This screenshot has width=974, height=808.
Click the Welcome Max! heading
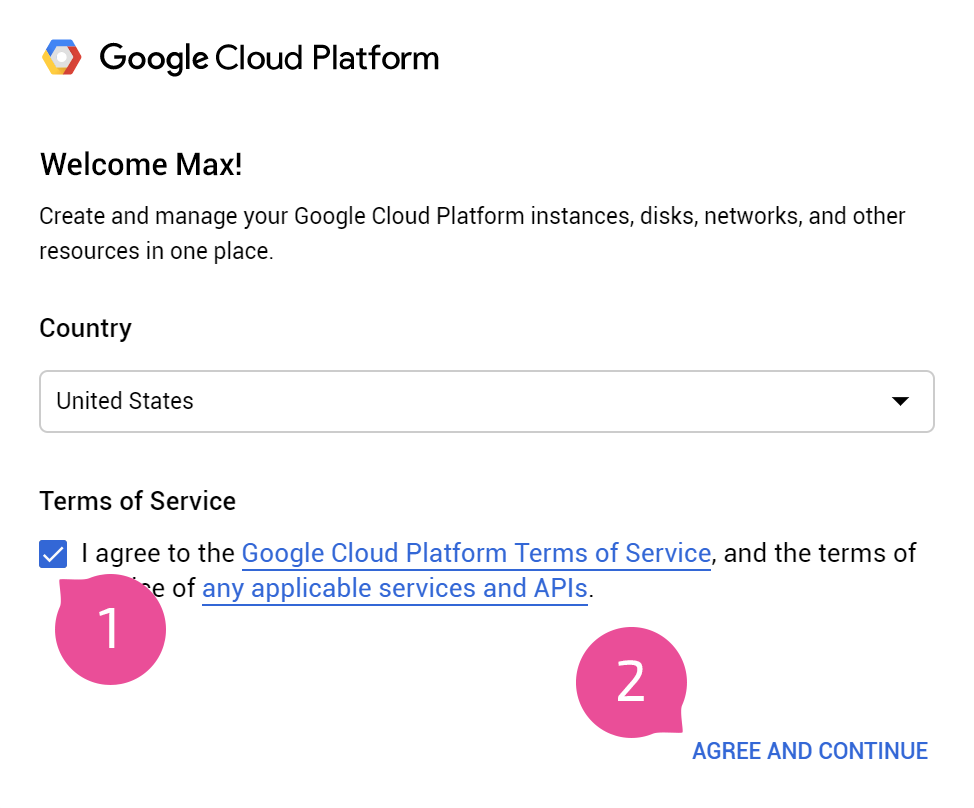coord(141,165)
